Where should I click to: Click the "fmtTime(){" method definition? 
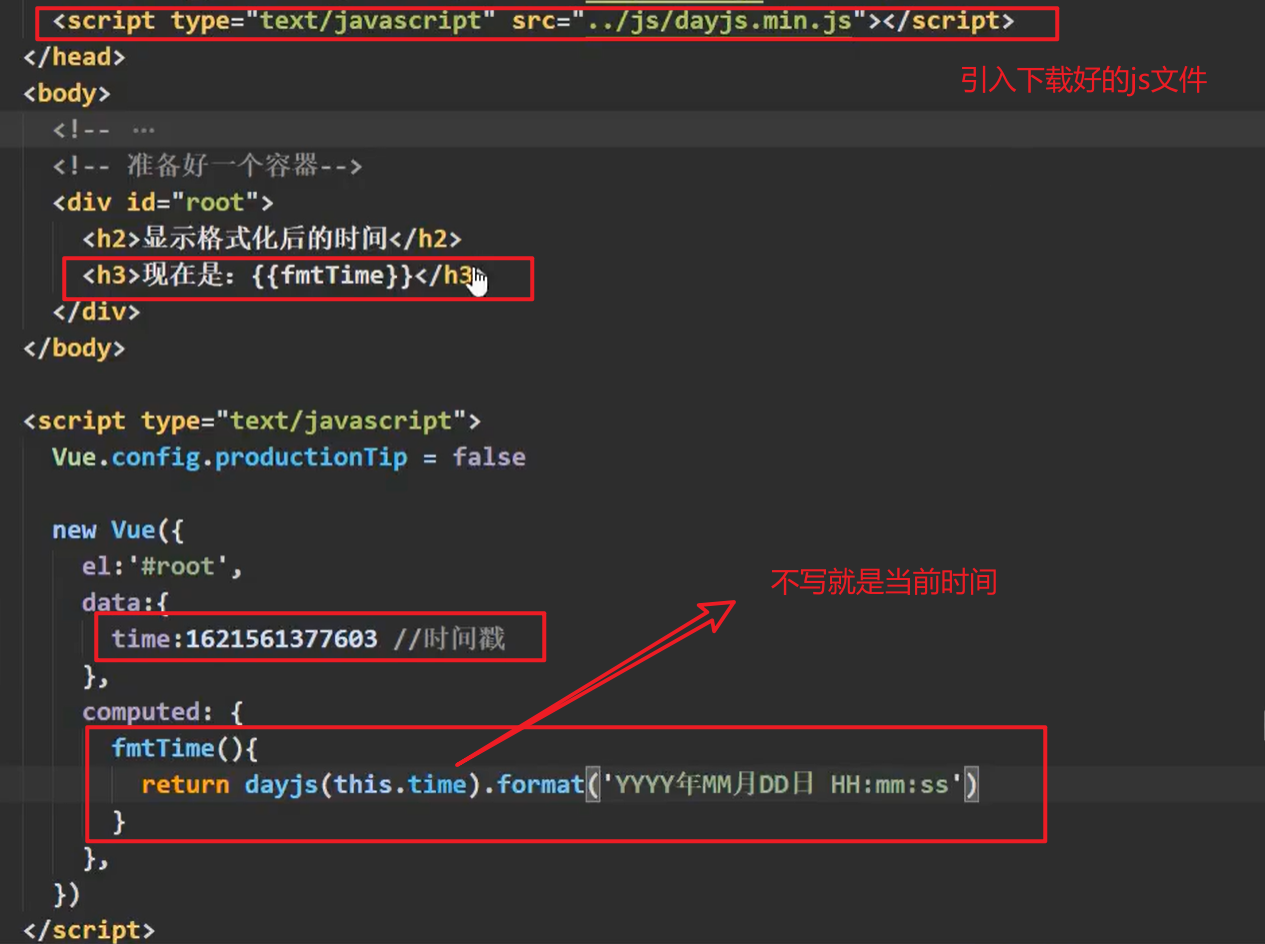point(185,748)
